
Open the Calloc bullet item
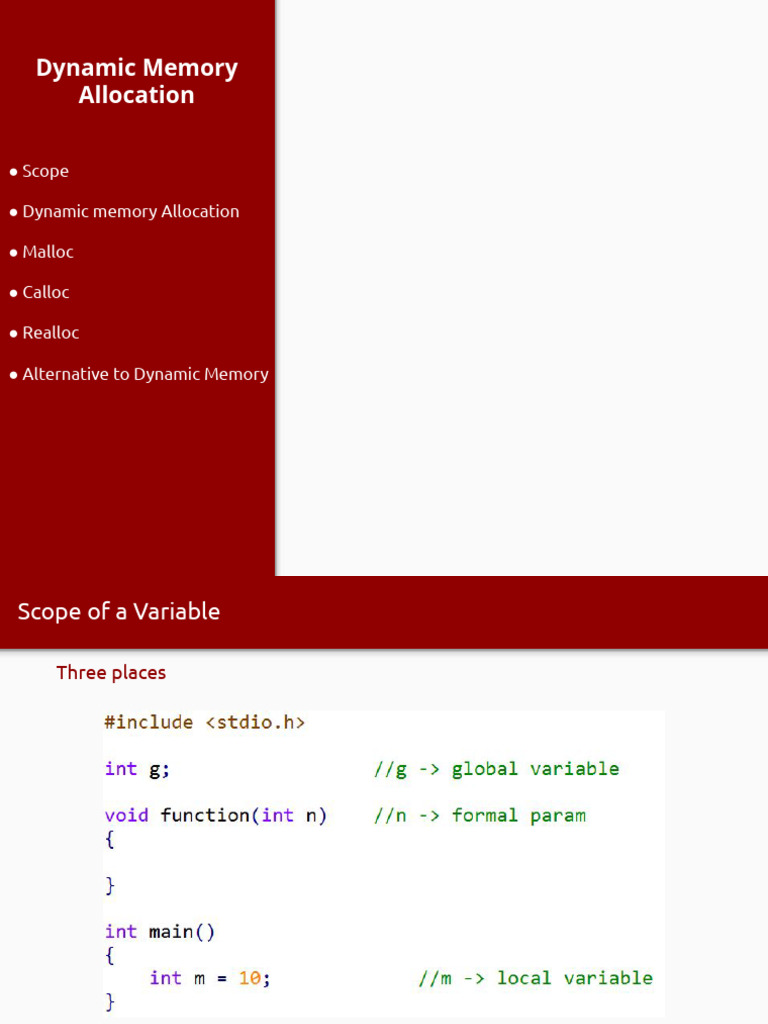tap(46, 292)
